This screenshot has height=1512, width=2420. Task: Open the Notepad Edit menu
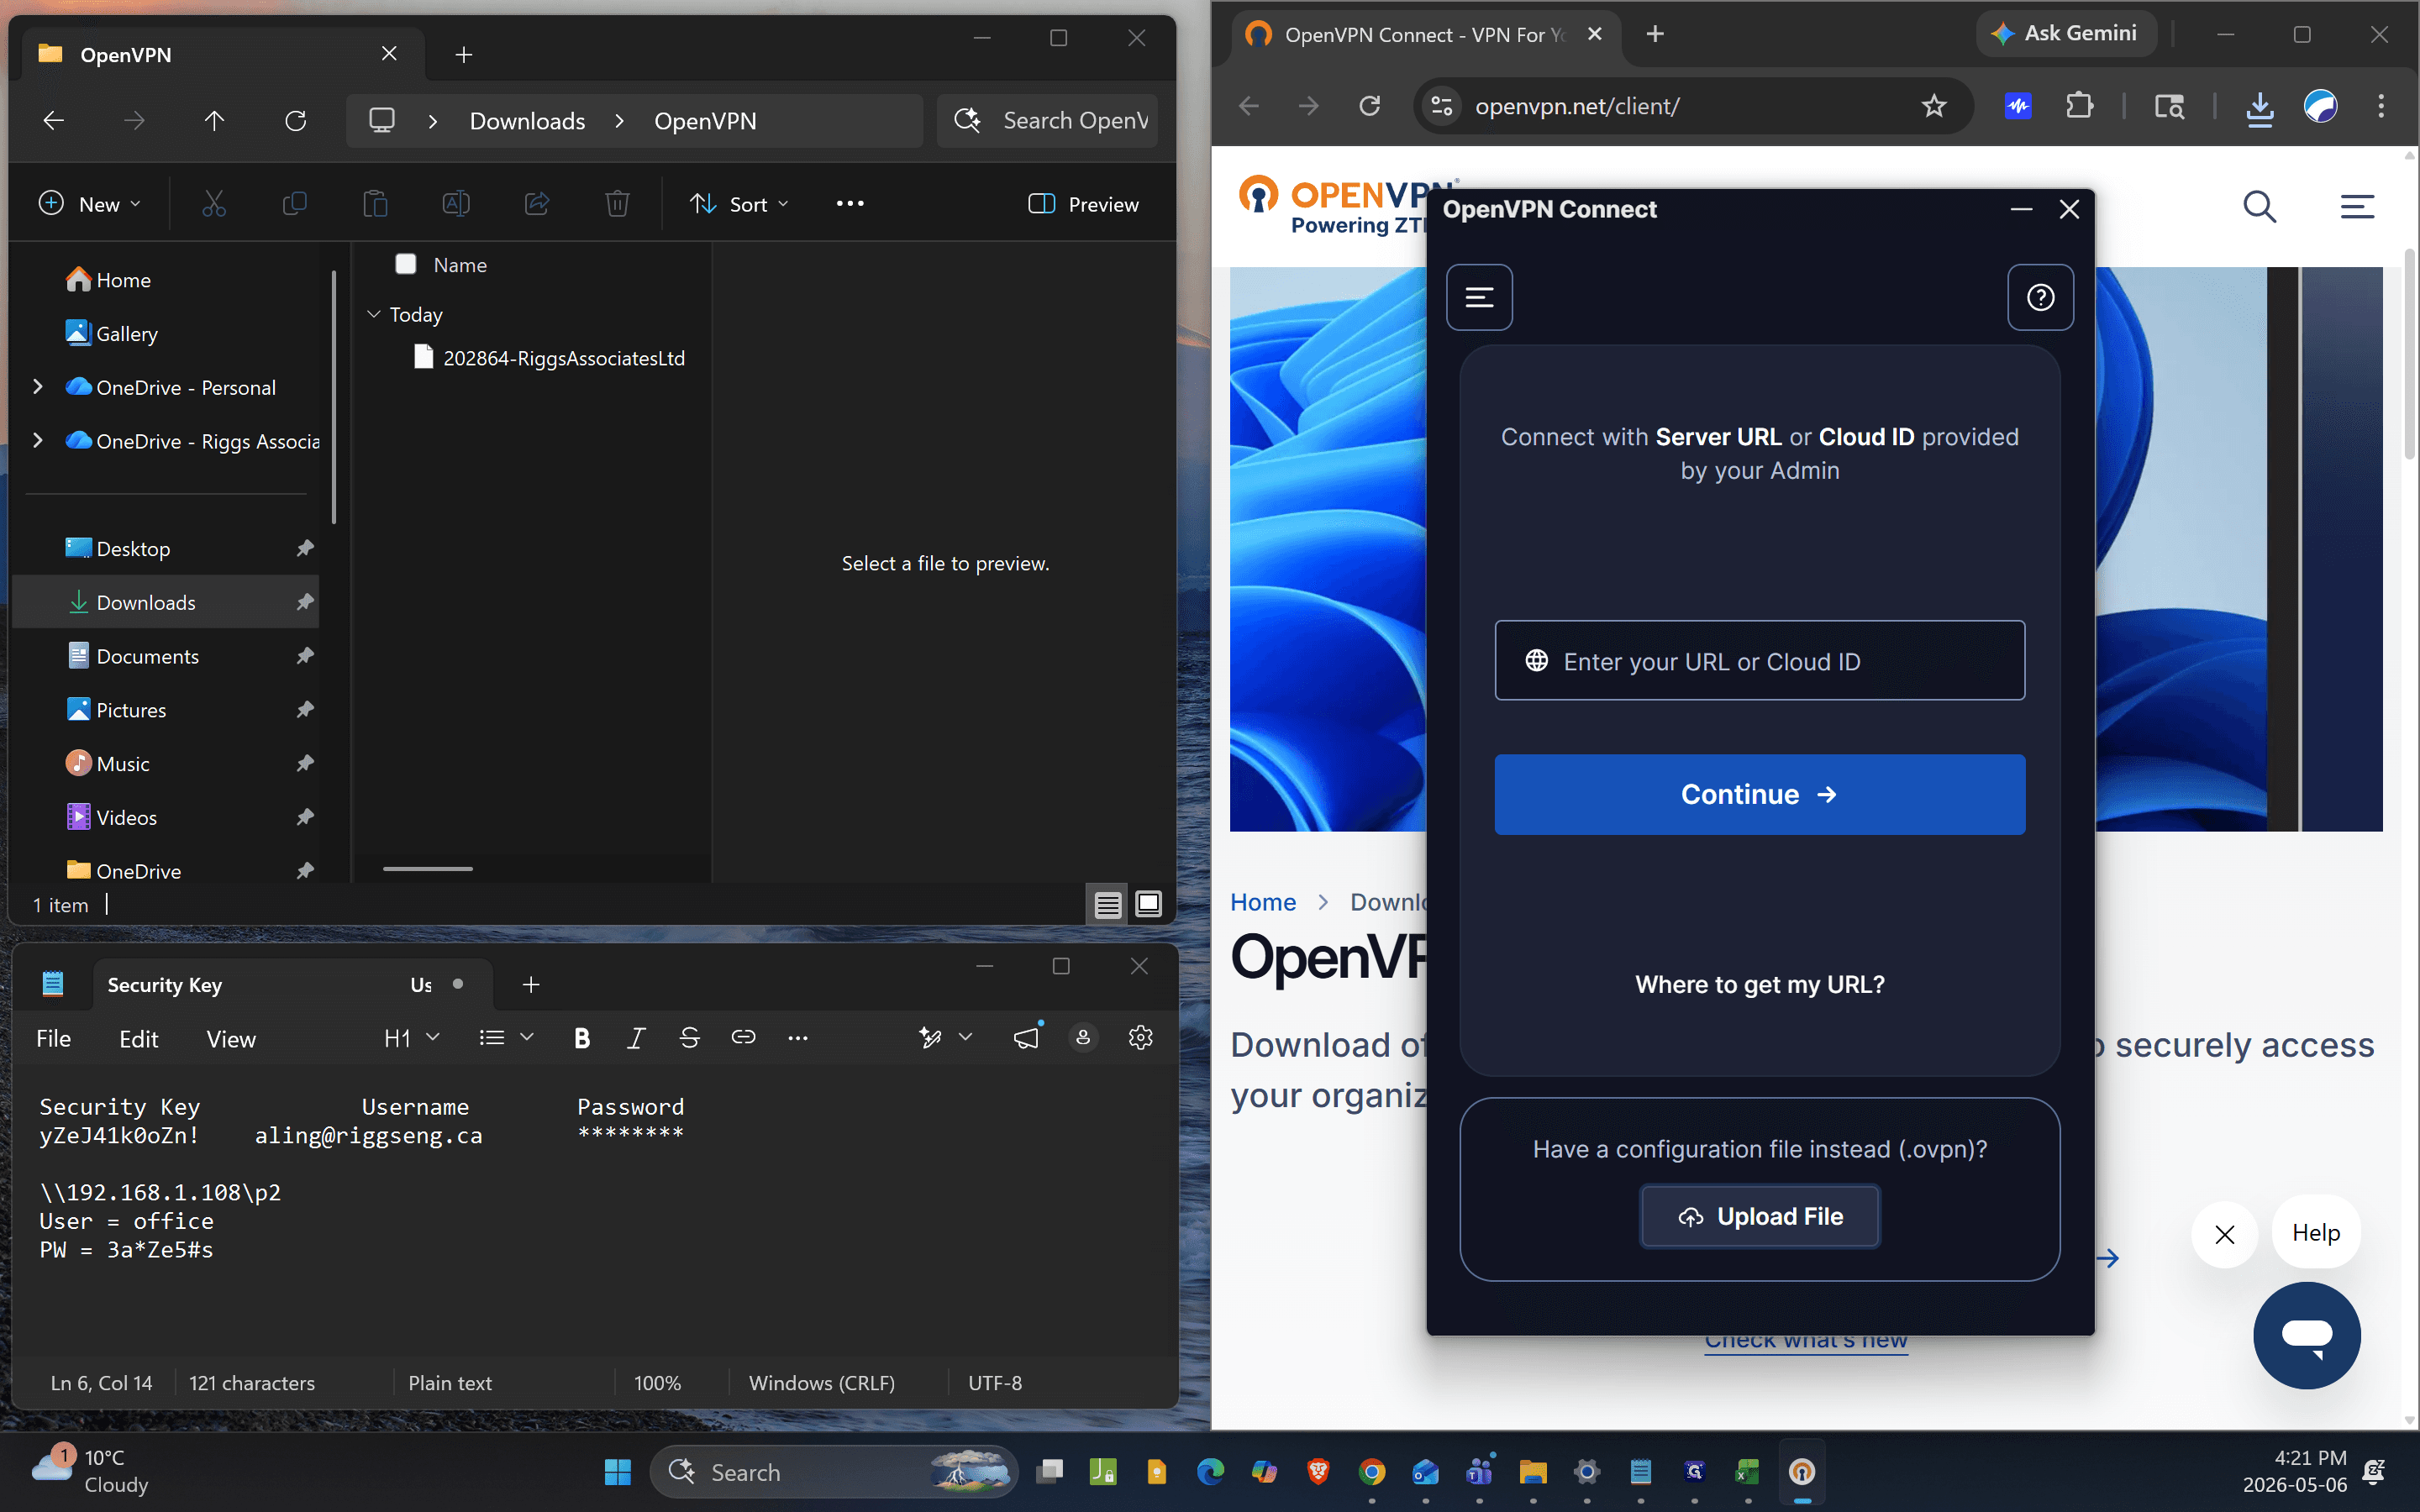[139, 1039]
